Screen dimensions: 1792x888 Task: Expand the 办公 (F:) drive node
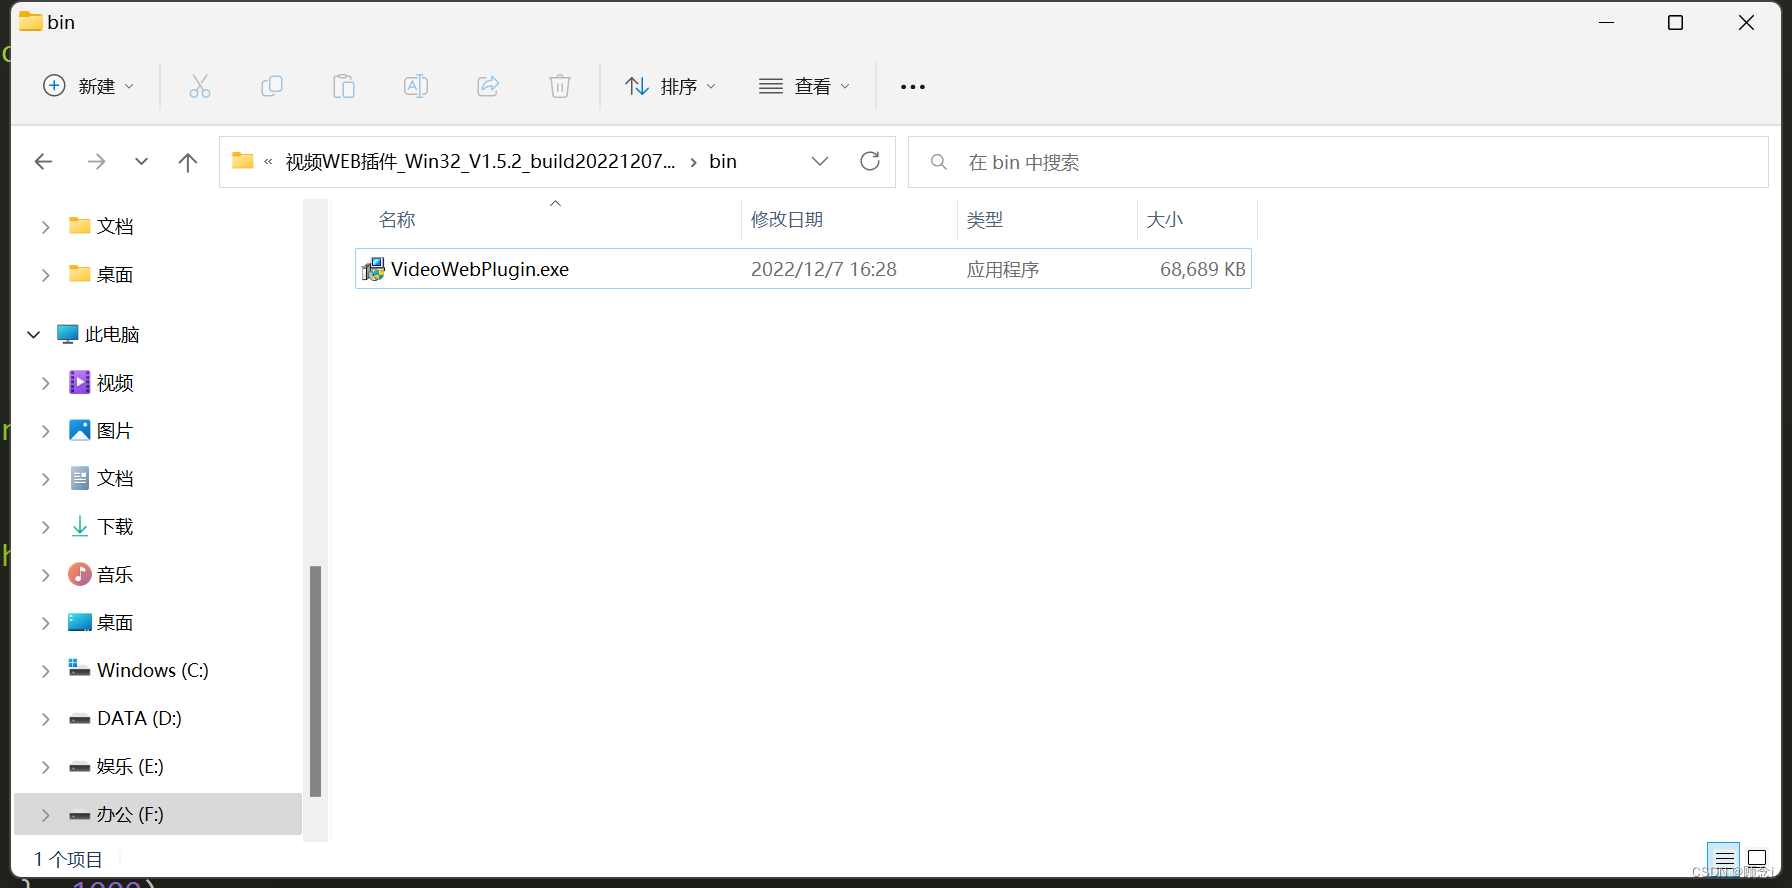point(45,815)
